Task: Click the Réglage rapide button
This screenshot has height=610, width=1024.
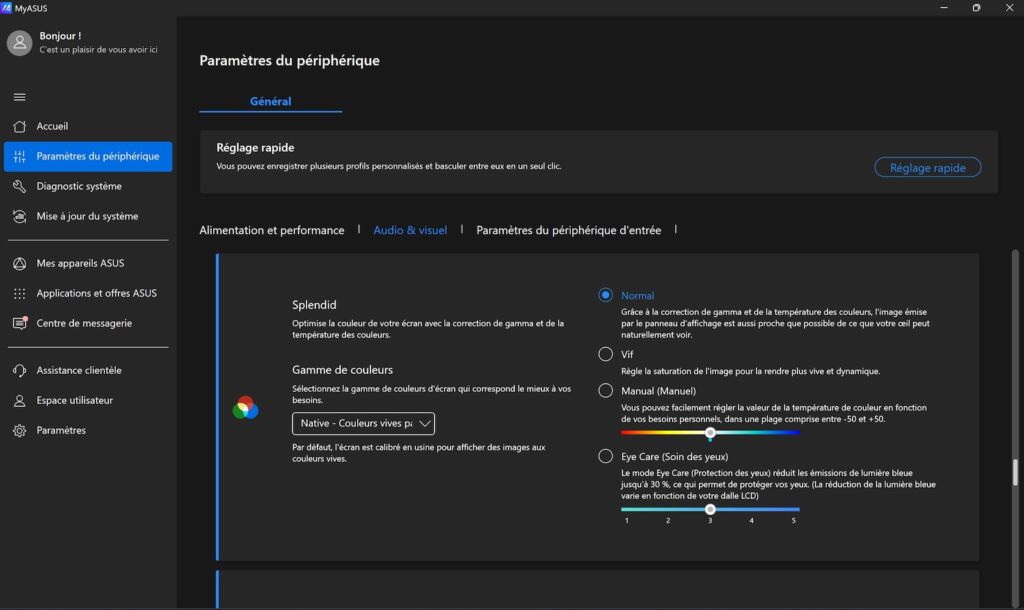Action: click(927, 168)
